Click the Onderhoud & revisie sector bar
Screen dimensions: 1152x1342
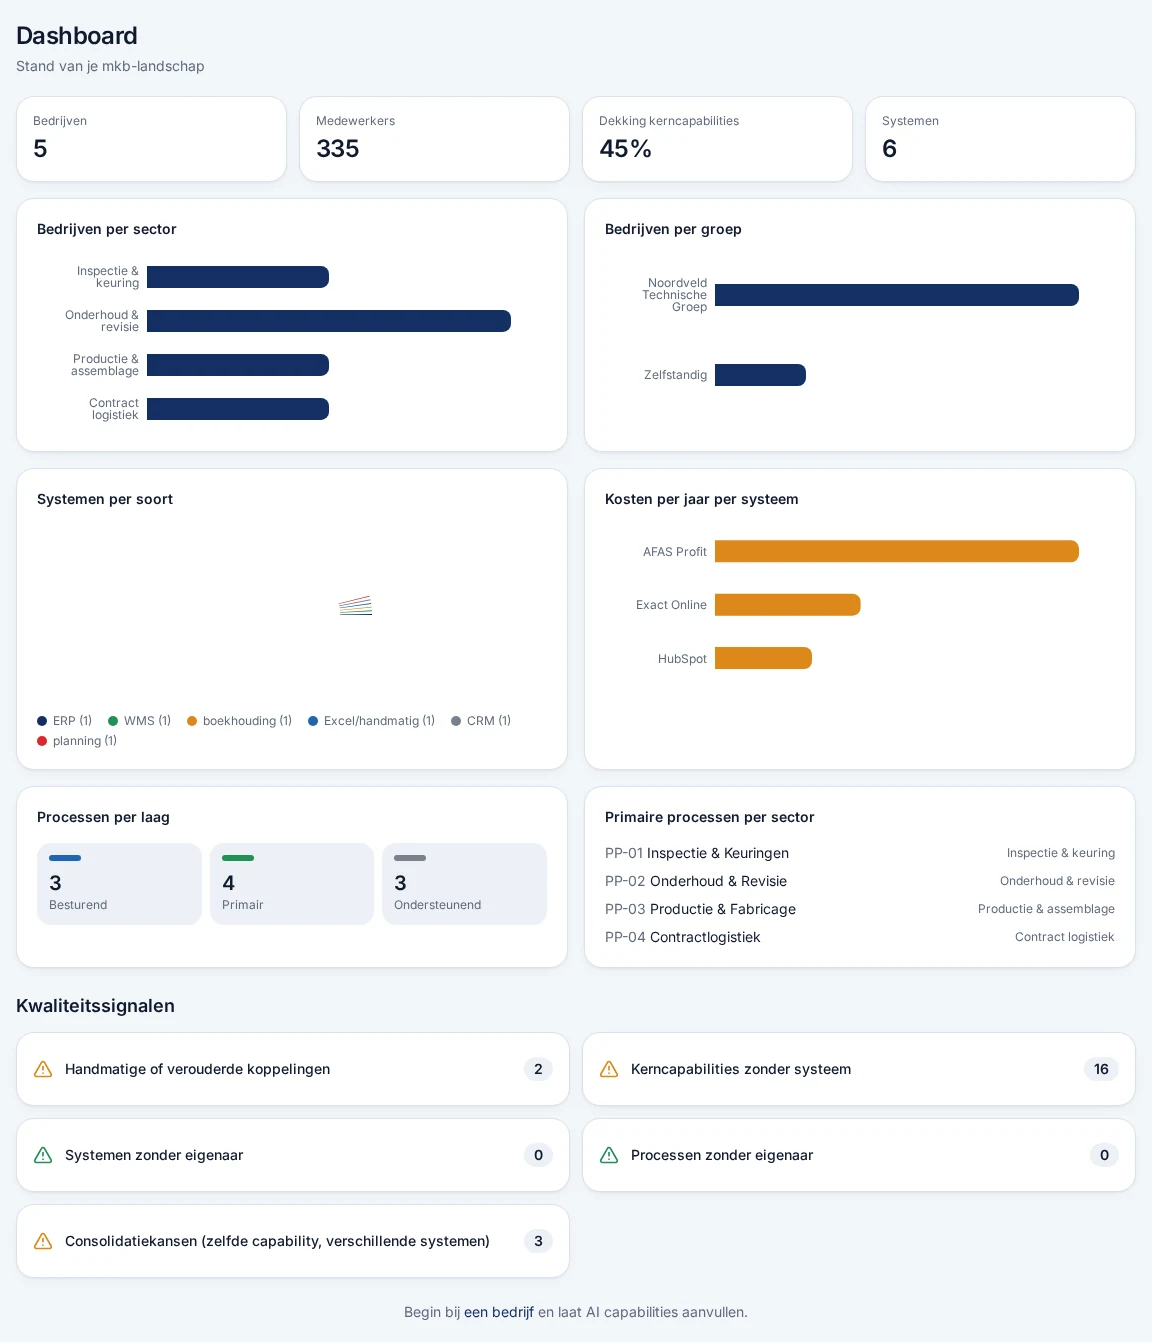click(x=329, y=321)
